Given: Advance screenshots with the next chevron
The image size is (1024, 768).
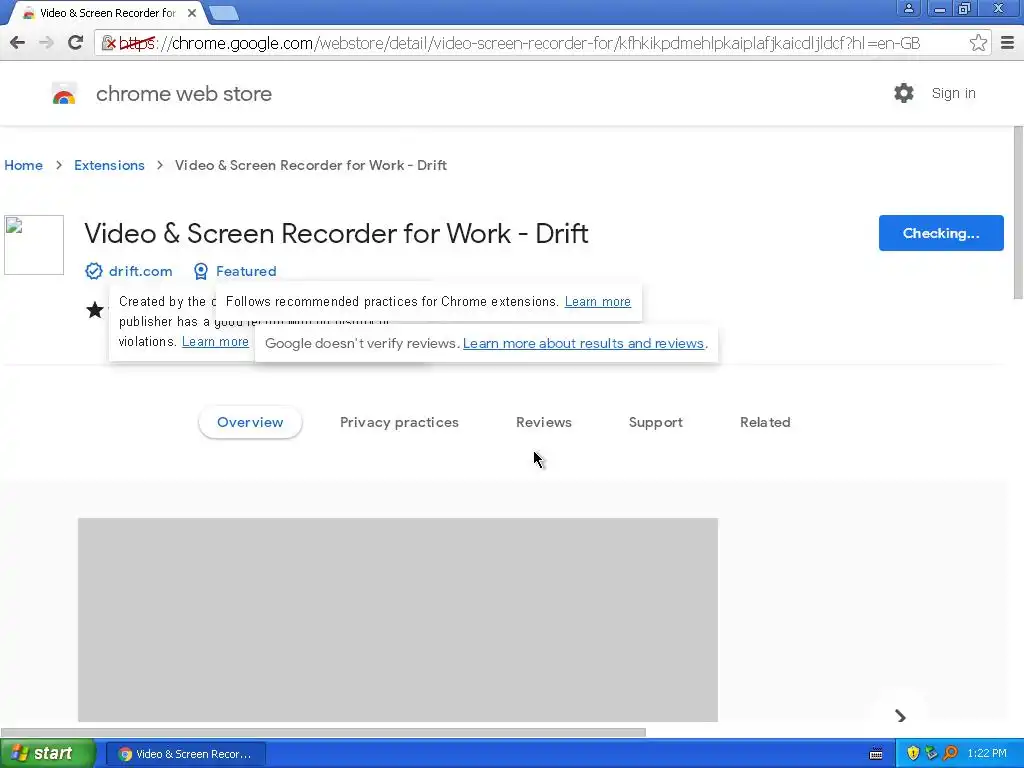Looking at the screenshot, I should point(901,716).
